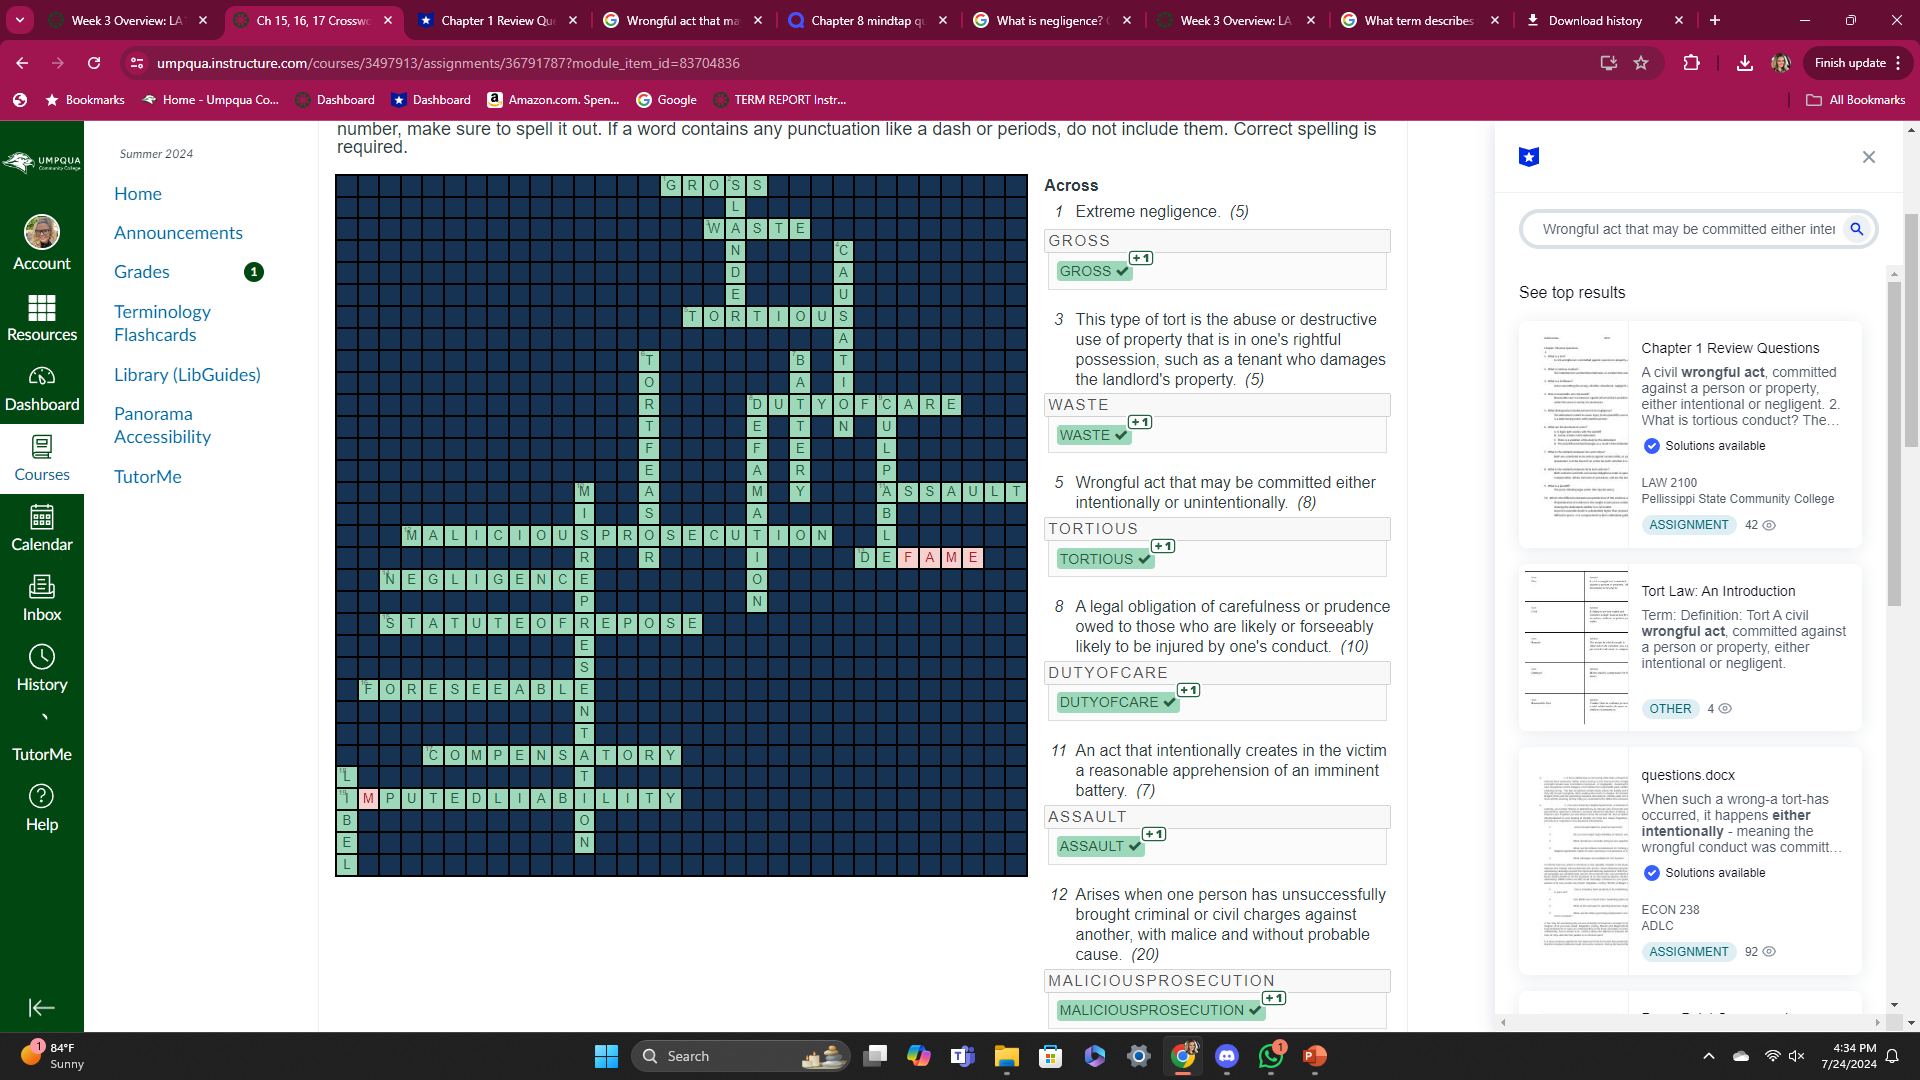Collapse the Canvas course navigation sidebar
1920x1080 pixels.
(42, 1008)
